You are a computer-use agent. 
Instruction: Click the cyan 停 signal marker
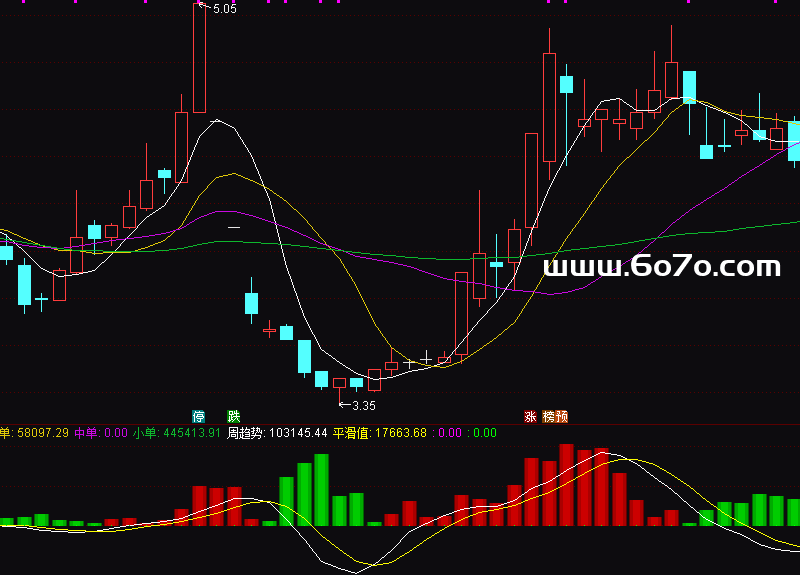pos(199,416)
